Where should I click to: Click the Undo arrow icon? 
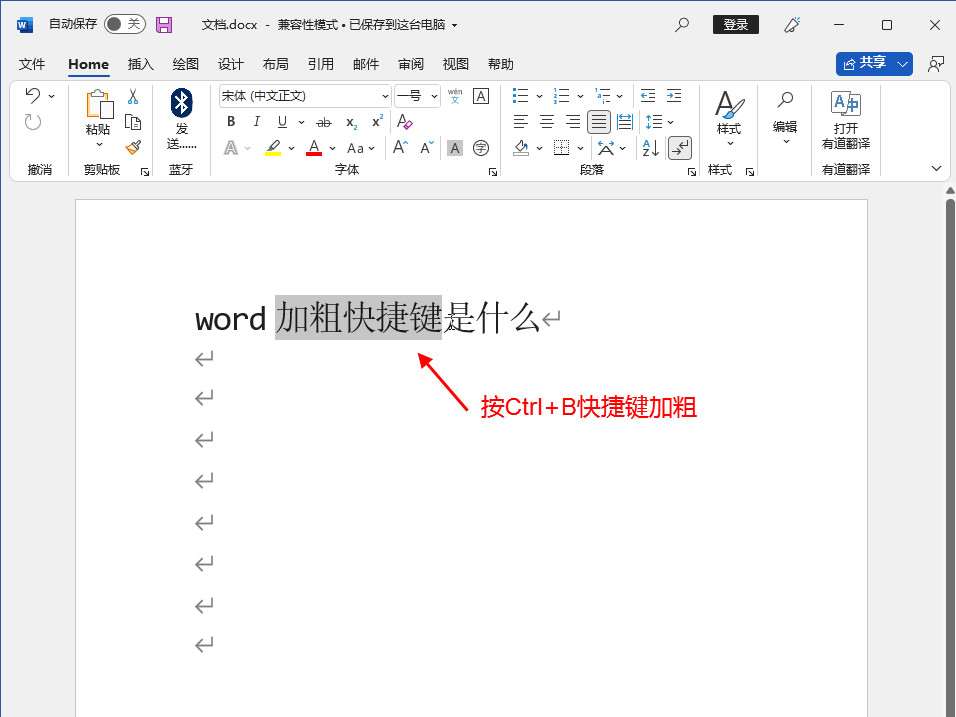(x=33, y=95)
